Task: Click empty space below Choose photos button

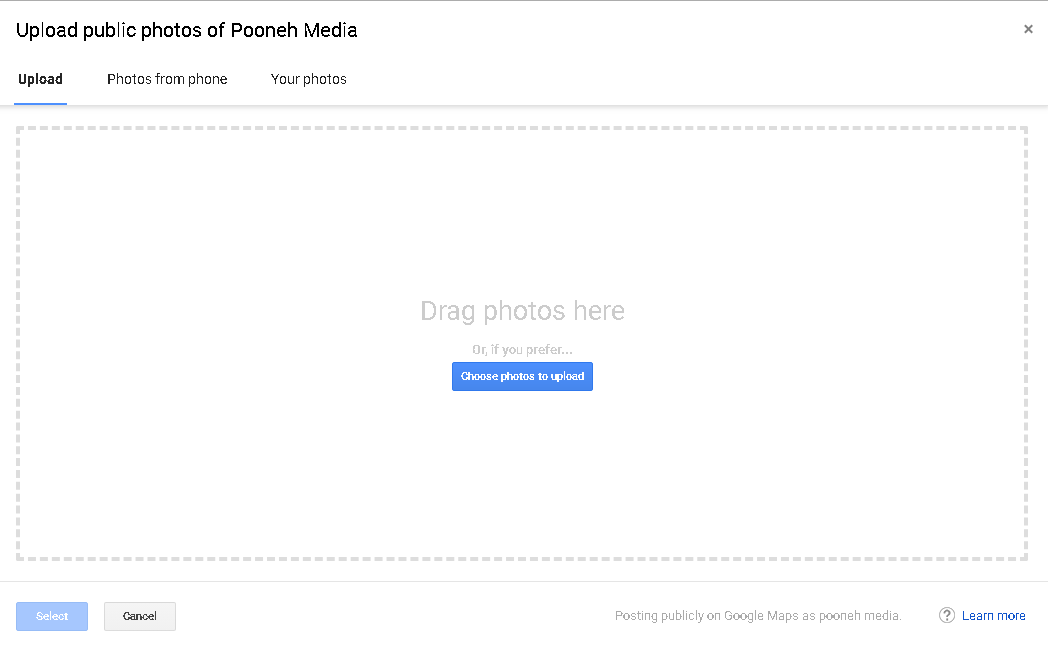Action: tap(522, 470)
